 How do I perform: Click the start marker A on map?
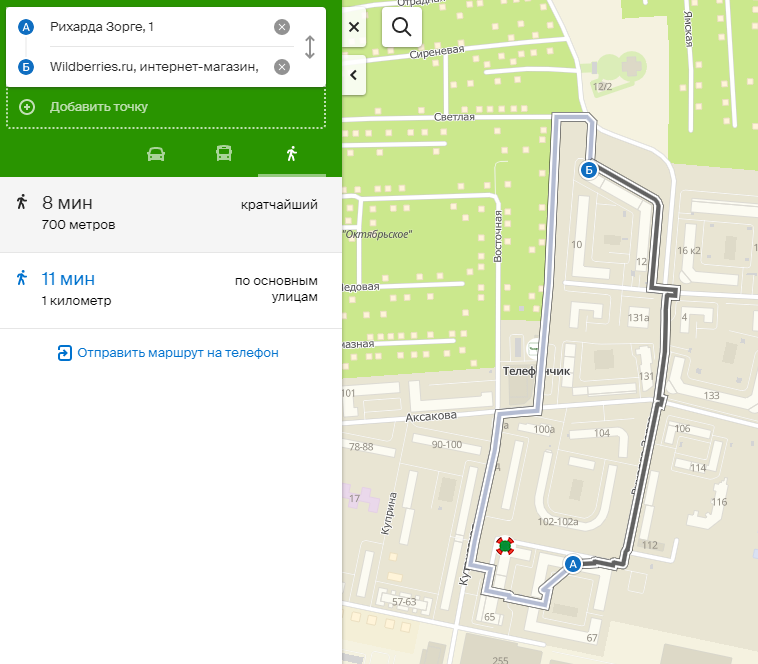pyautogui.click(x=573, y=564)
